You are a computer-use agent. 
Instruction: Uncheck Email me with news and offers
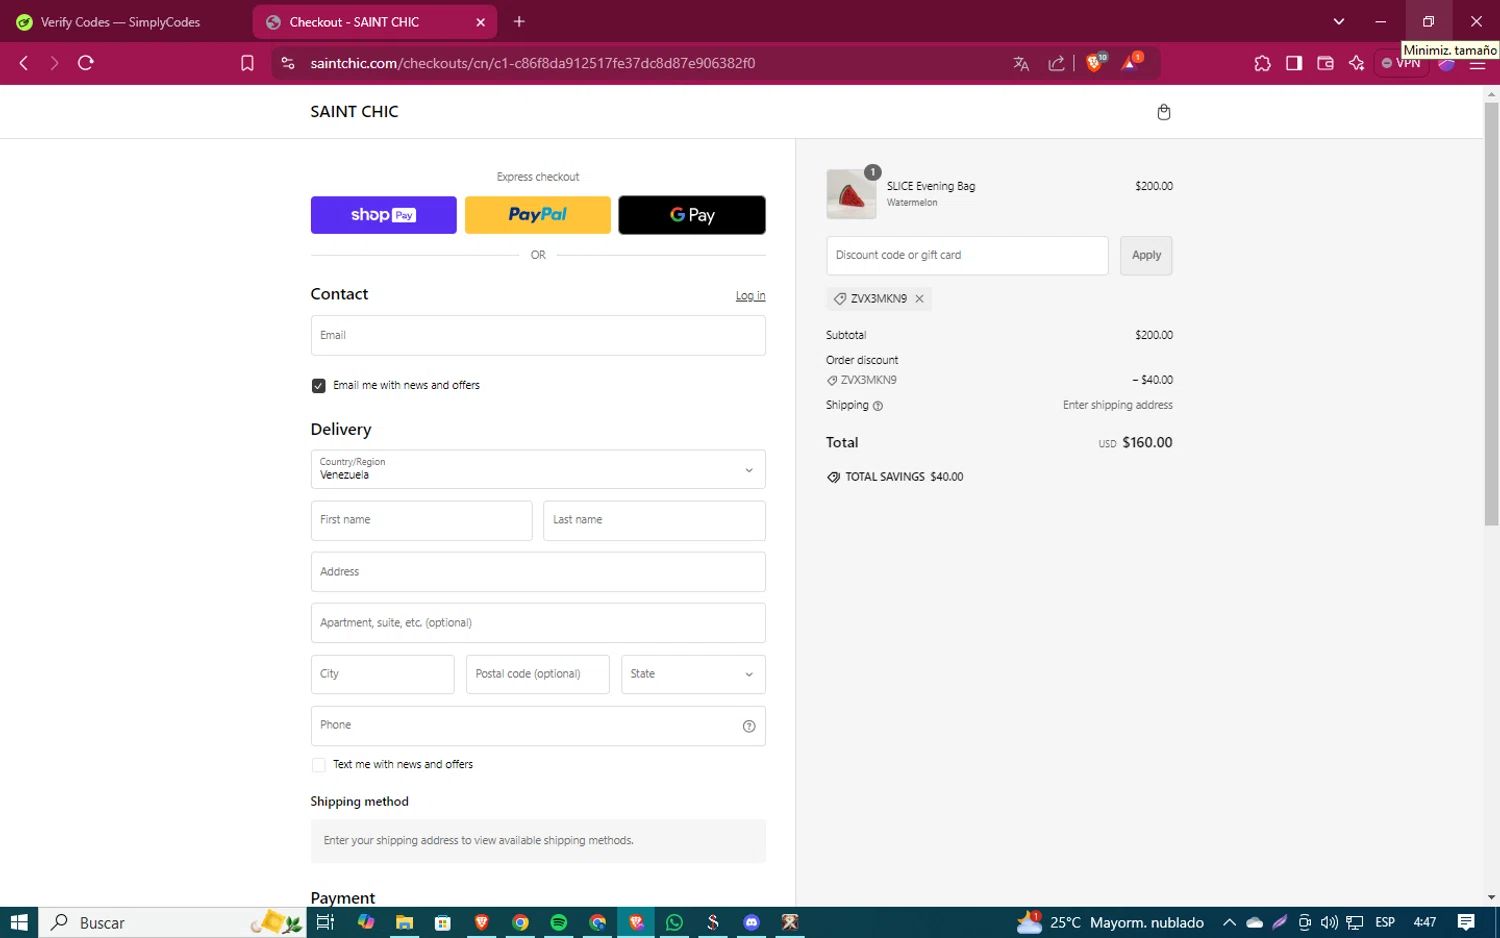pos(318,386)
